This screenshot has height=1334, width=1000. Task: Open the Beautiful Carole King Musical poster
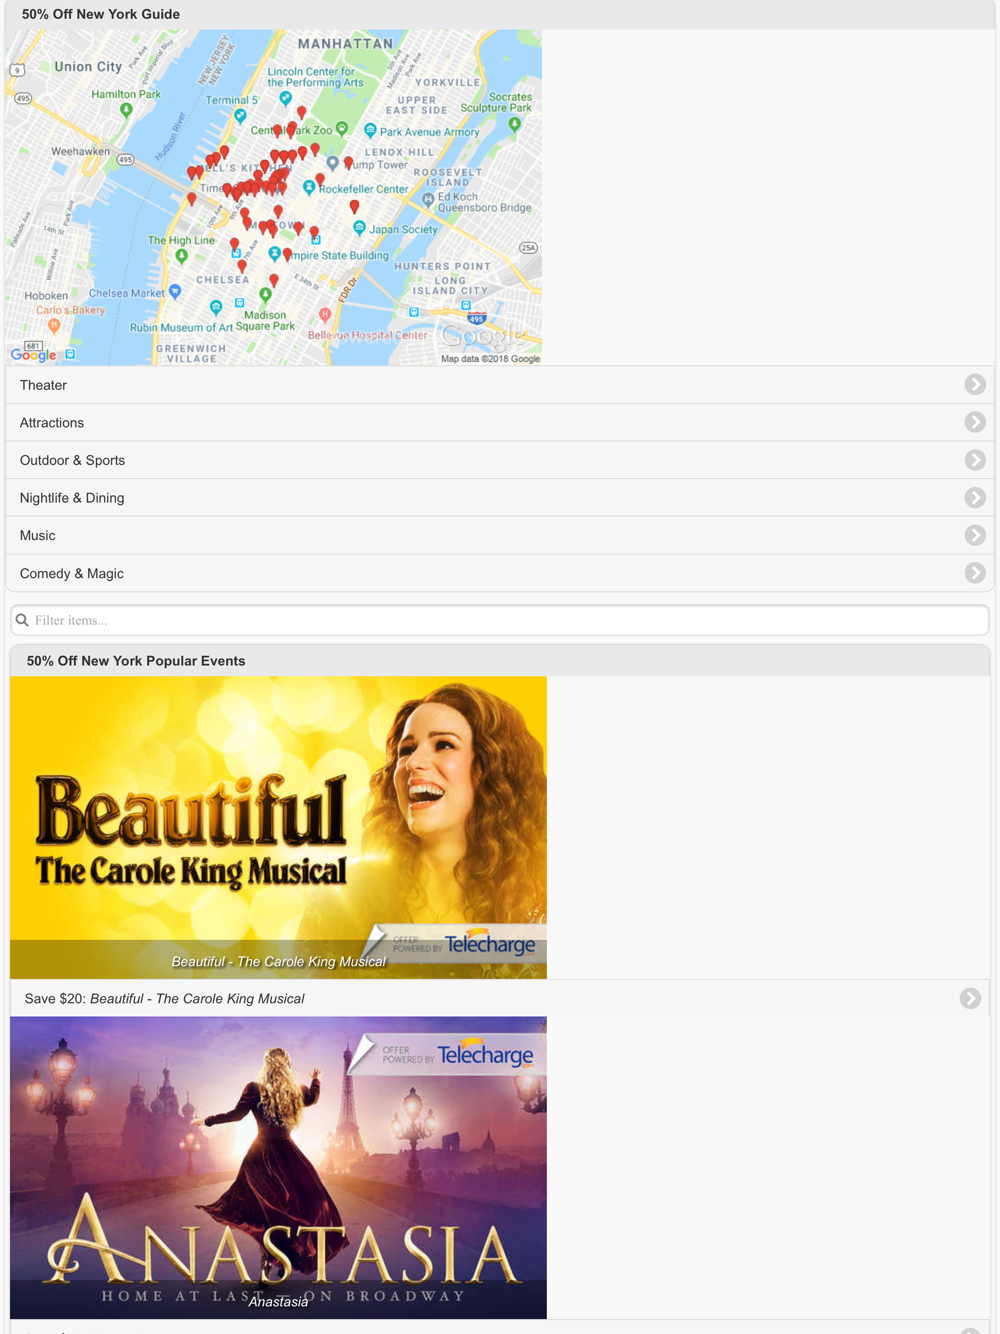278,827
